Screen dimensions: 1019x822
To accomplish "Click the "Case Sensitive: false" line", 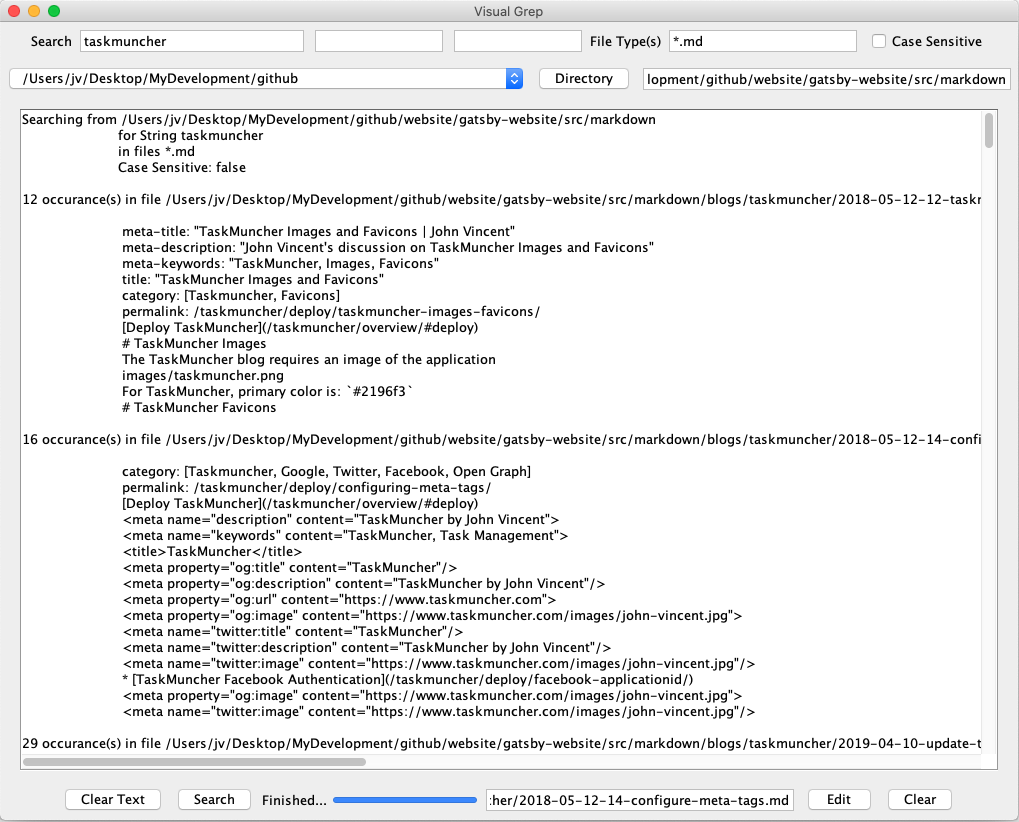I will point(182,168).
